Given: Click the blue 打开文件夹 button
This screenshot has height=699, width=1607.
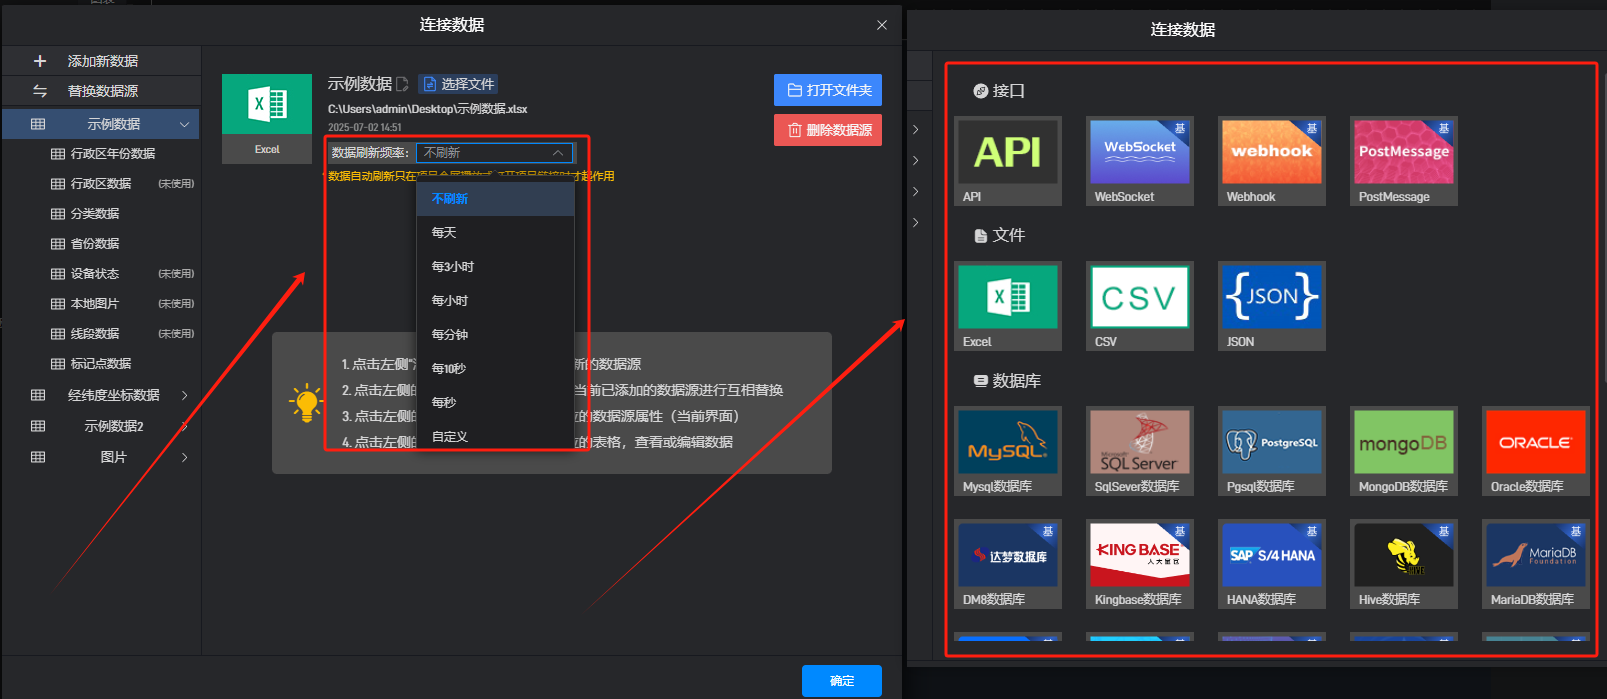Looking at the screenshot, I should (828, 90).
